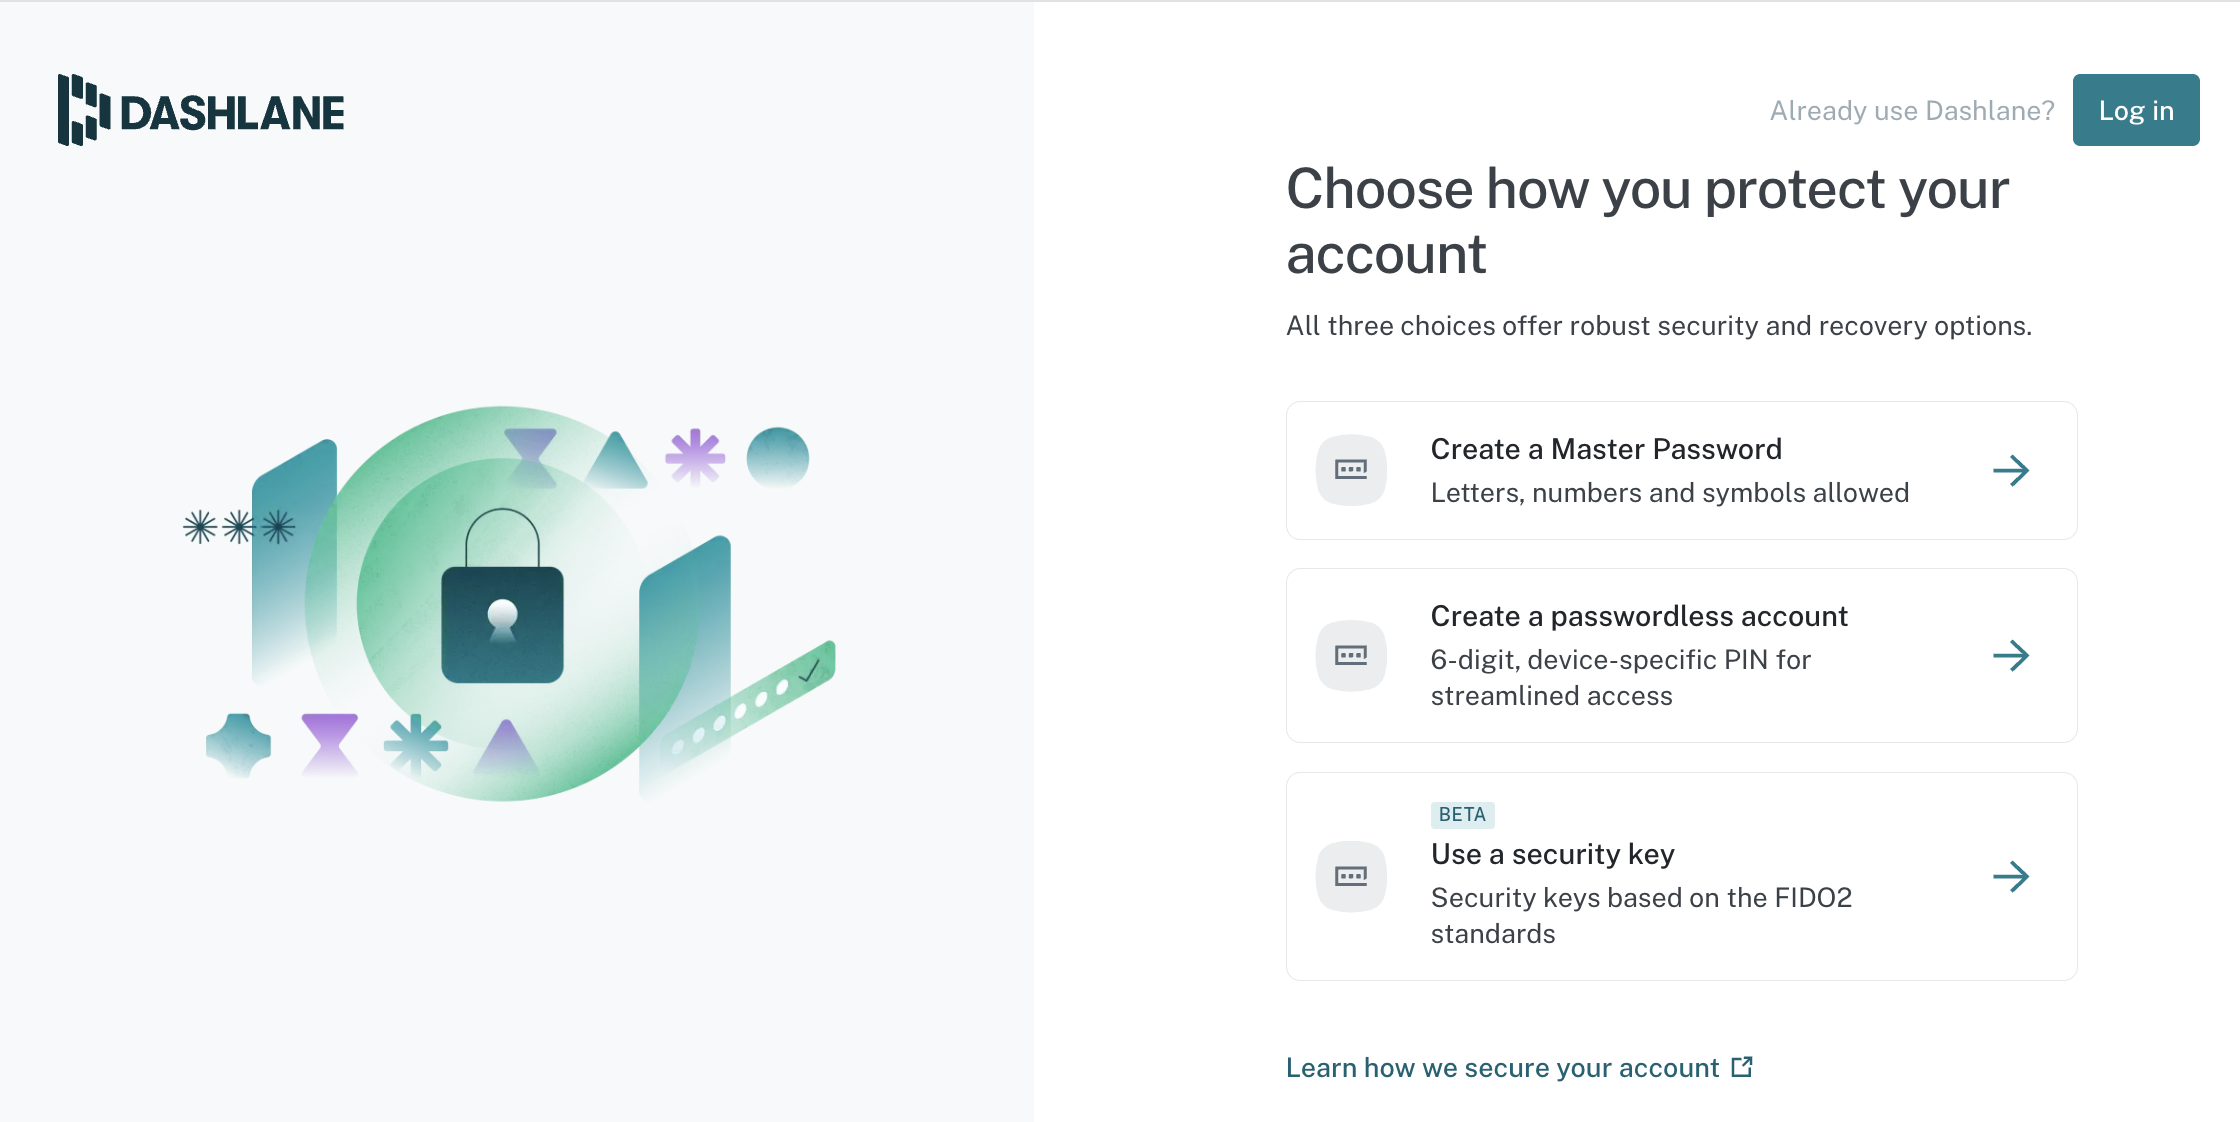Click the Letters, numbers and symbols allowed description

1670,493
